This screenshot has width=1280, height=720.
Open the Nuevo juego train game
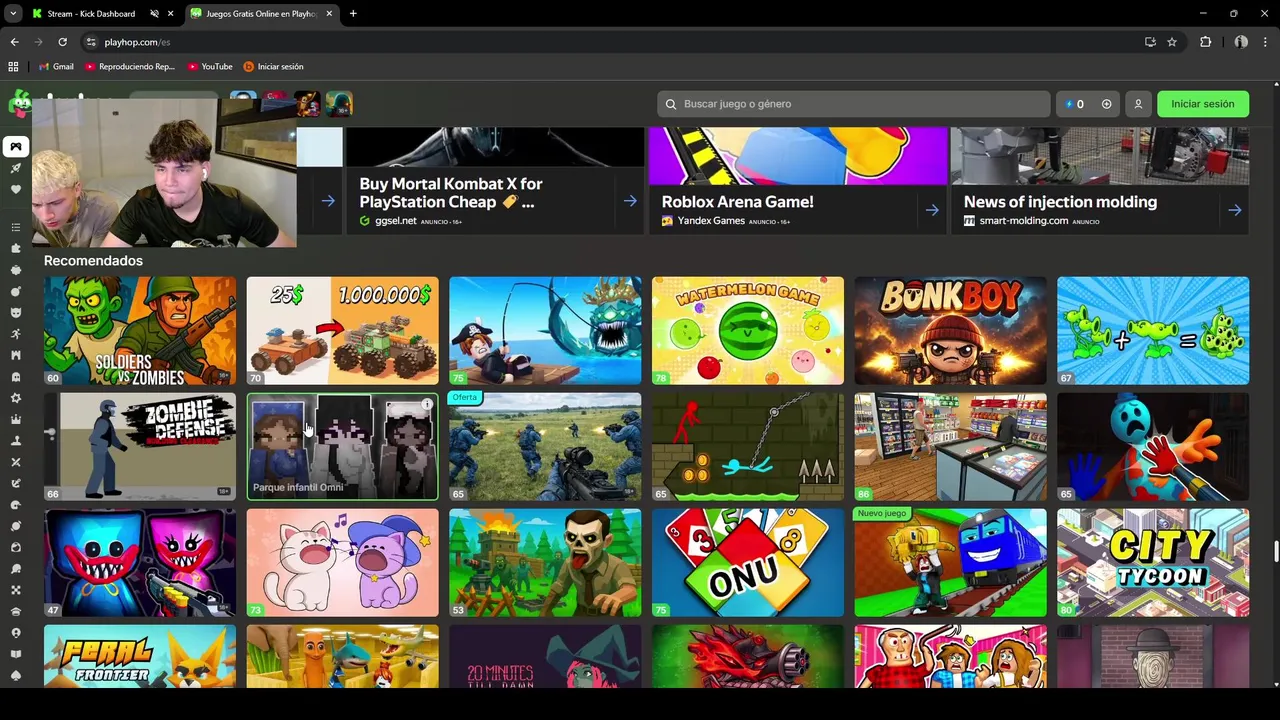(x=950, y=563)
